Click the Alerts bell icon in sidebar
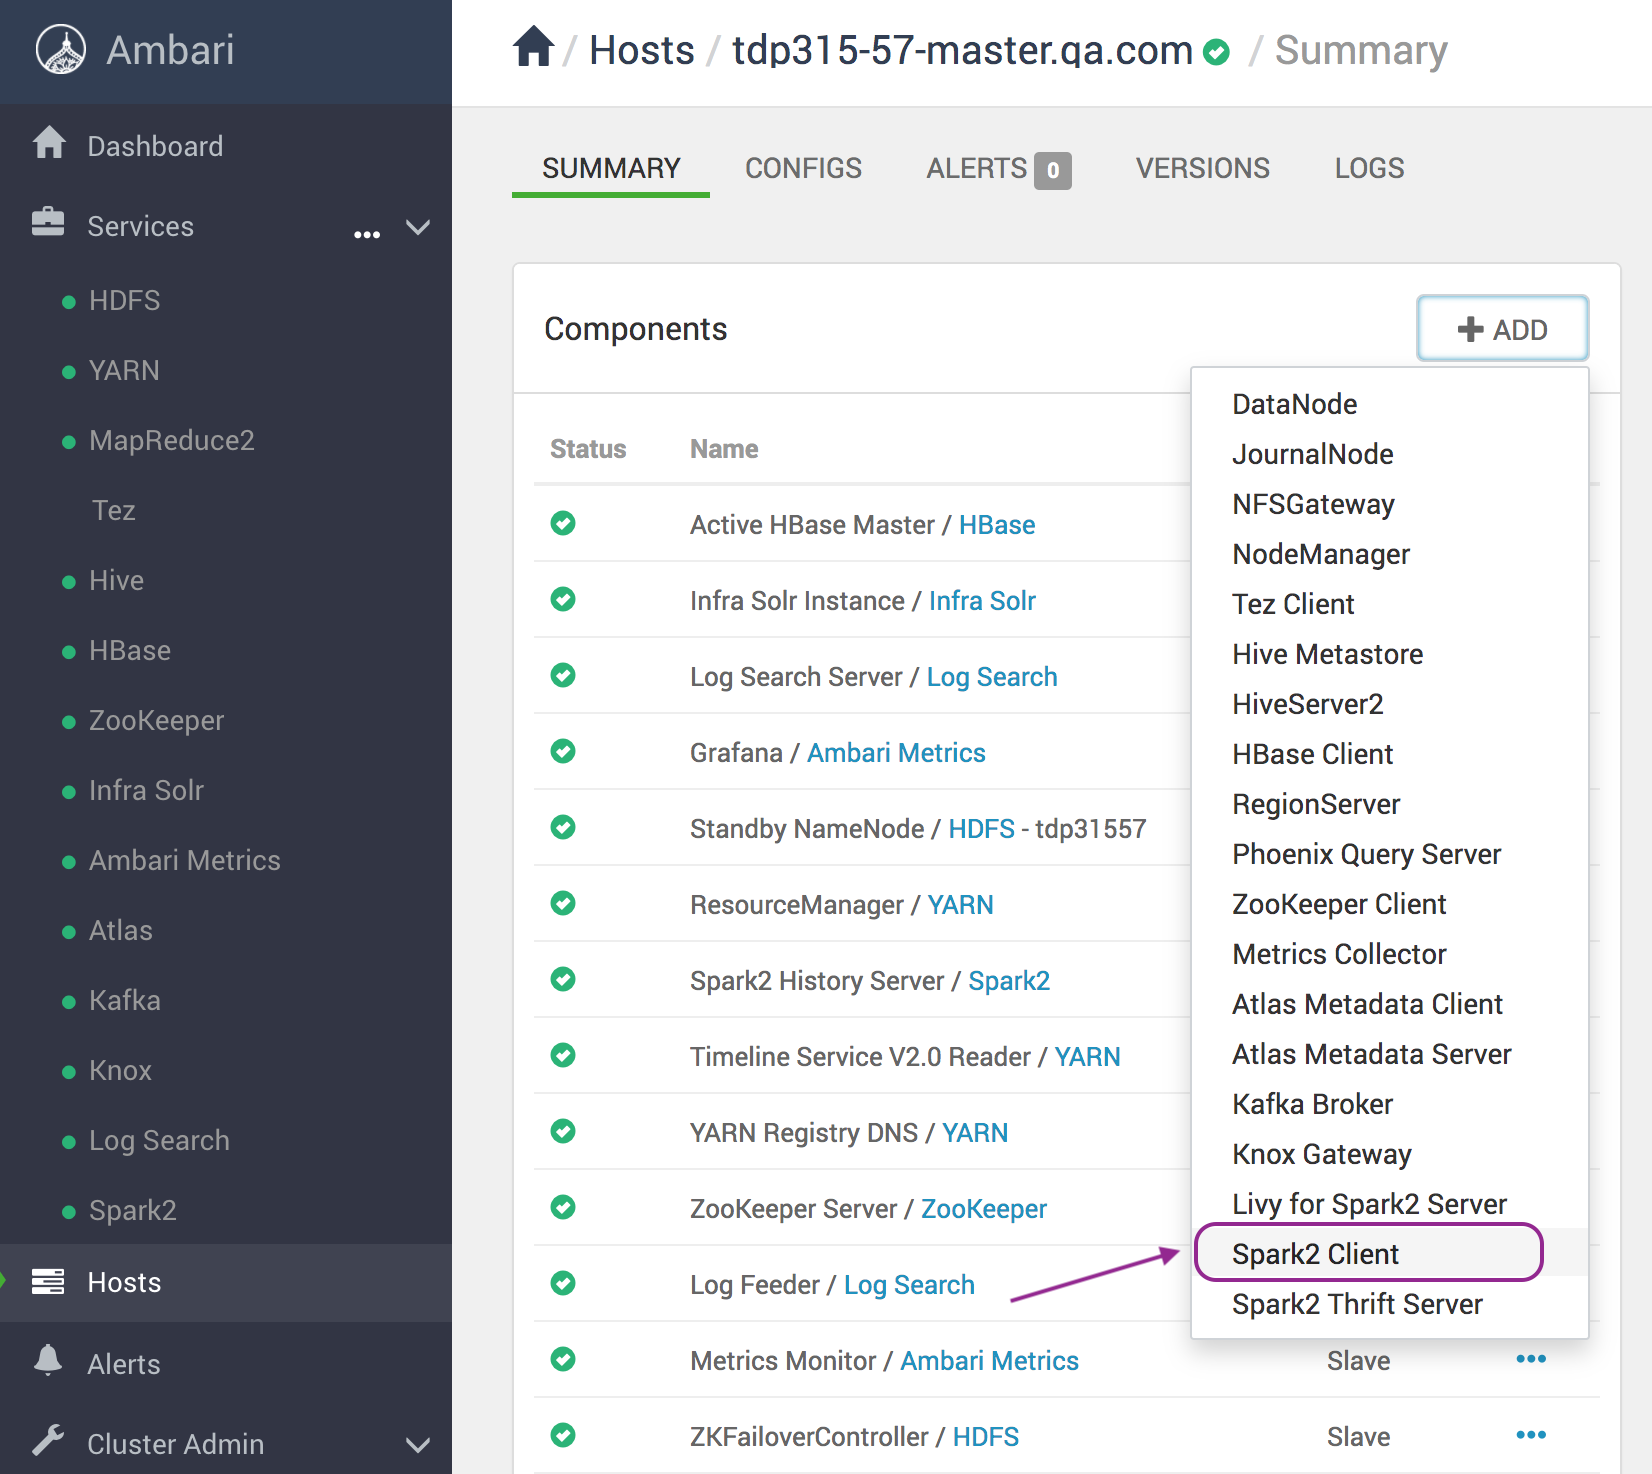 click(x=48, y=1361)
